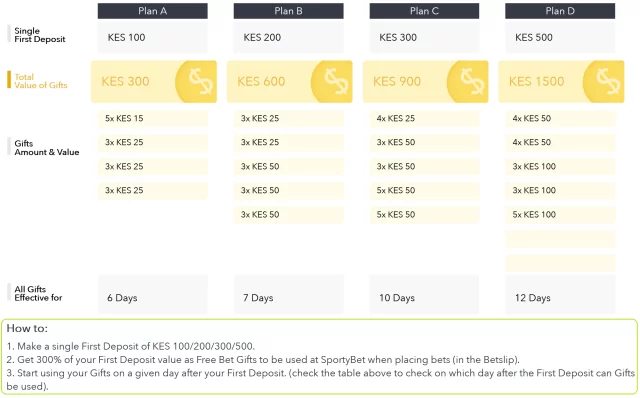Click the KES 900 total value banner text
The width and height of the screenshot is (640, 398).
pyautogui.click(x=397, y=82)
